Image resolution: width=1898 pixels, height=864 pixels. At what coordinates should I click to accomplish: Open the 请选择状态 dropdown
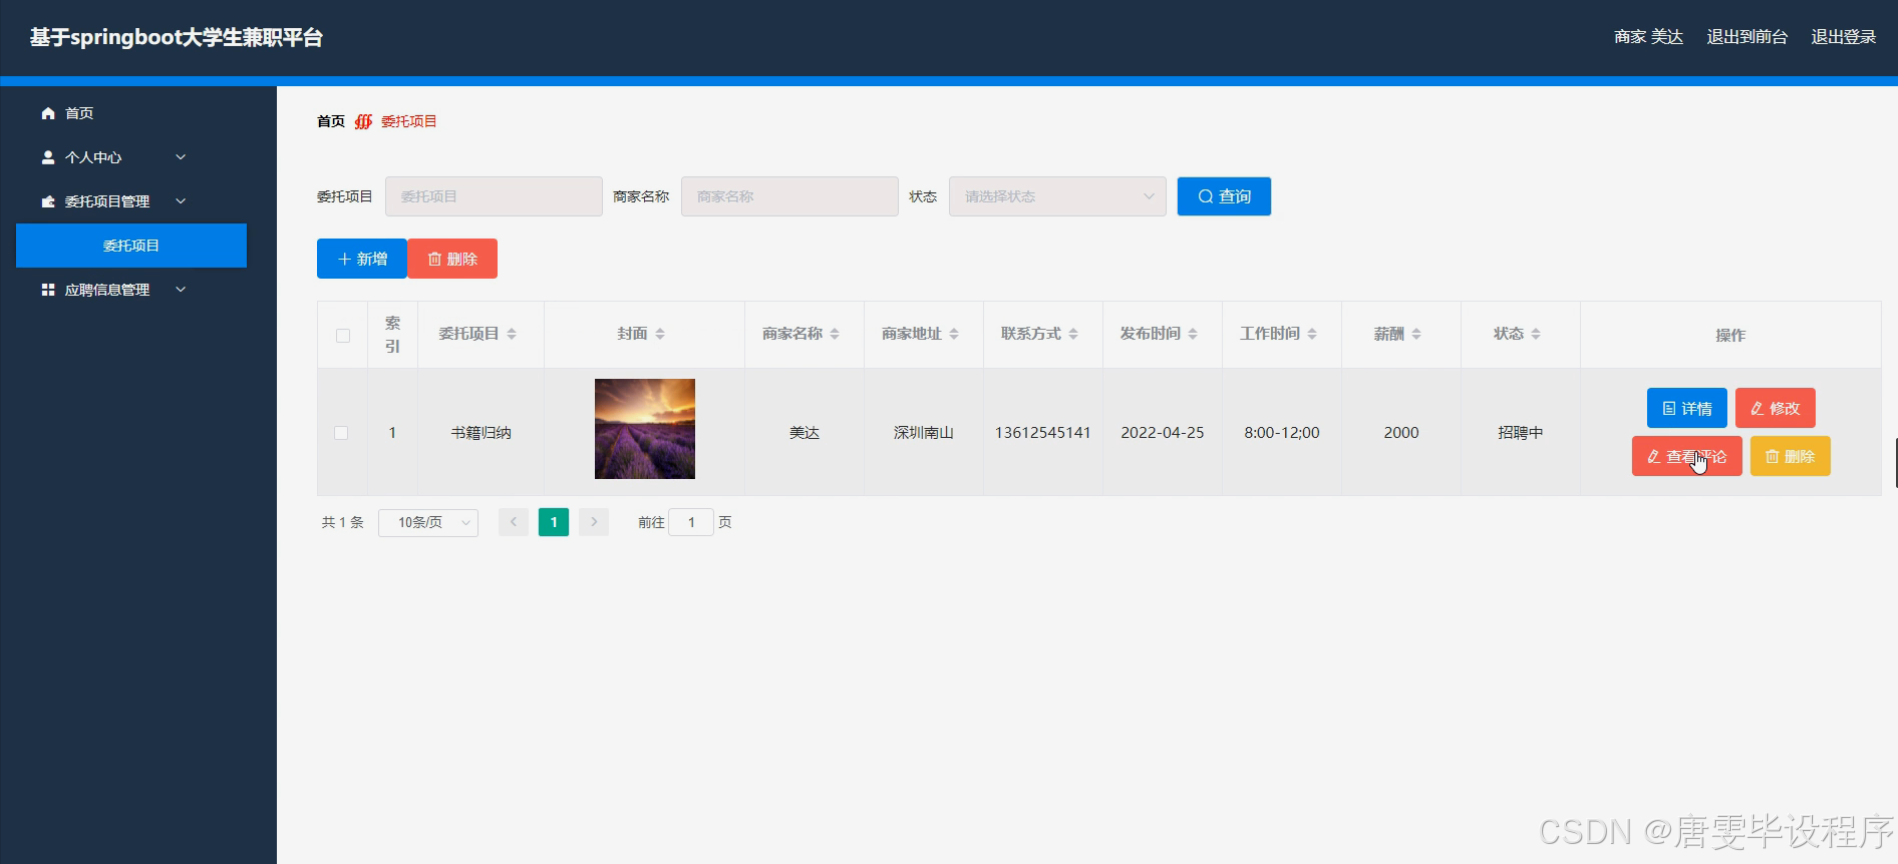point(1058,196)
